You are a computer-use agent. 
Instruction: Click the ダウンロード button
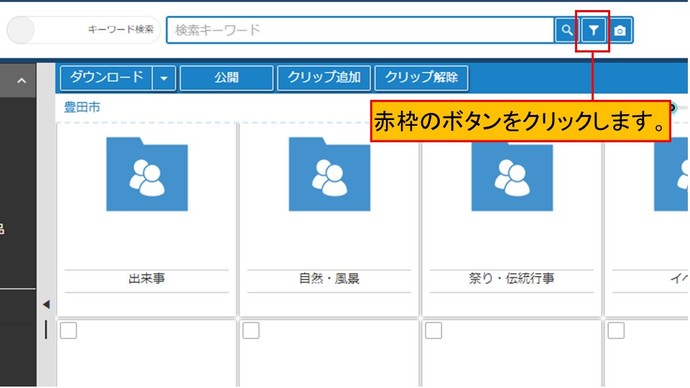point(106,78)
